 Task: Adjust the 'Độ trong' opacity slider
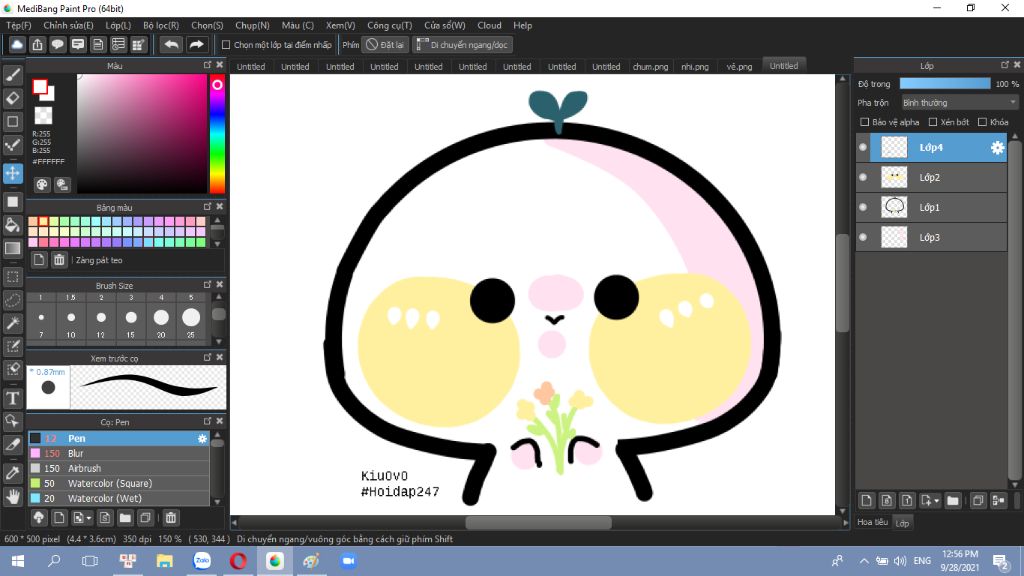tap(945, 84)
